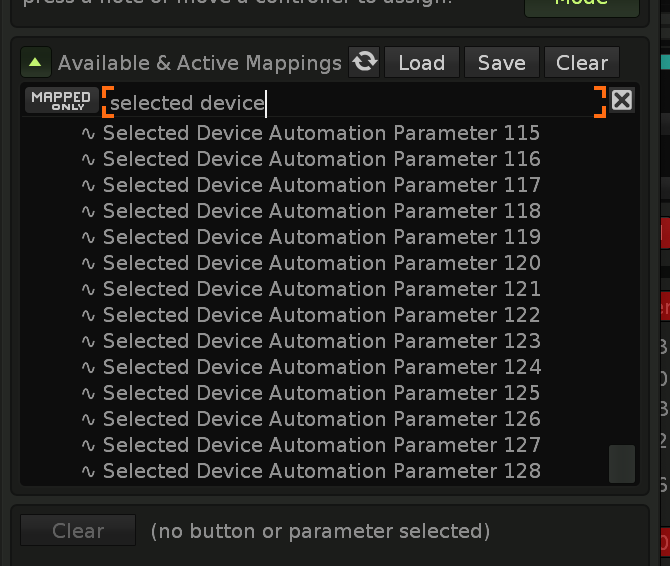Choose Selected Device Automation Parameter 118

[x=320, y=211]
